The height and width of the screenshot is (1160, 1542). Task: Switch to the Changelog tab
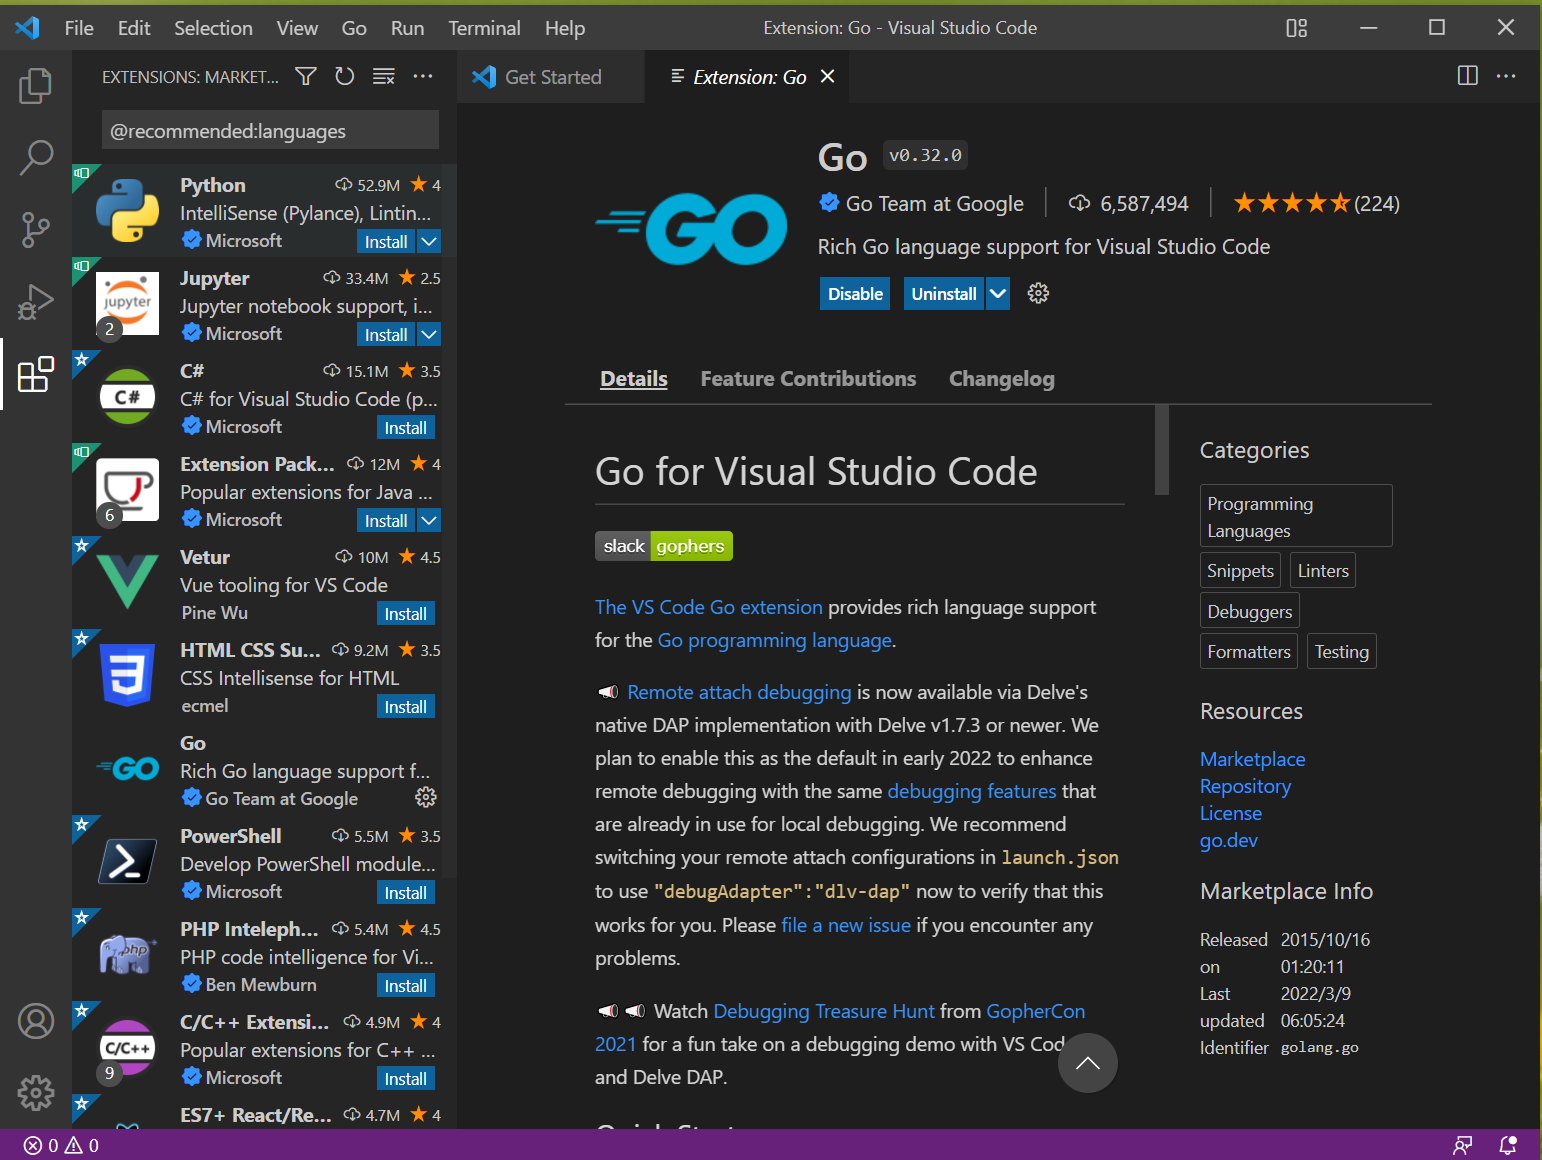[1002, 379]
